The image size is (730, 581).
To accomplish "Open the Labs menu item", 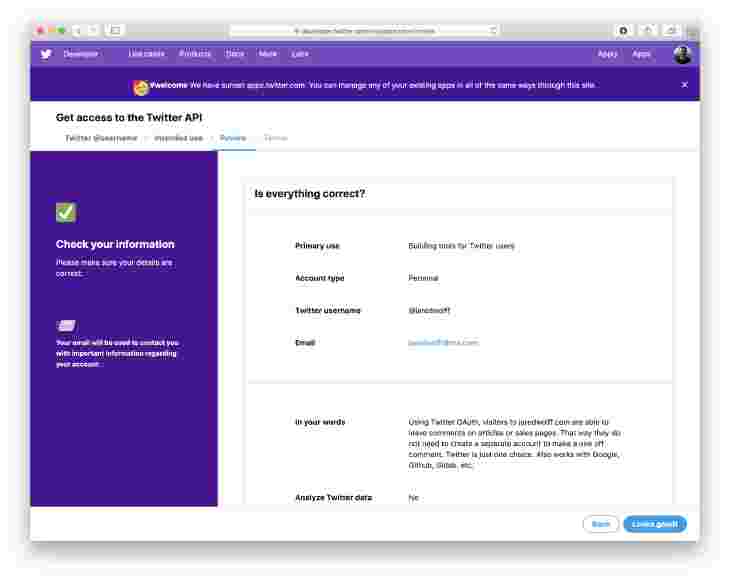I will point(300,54).
